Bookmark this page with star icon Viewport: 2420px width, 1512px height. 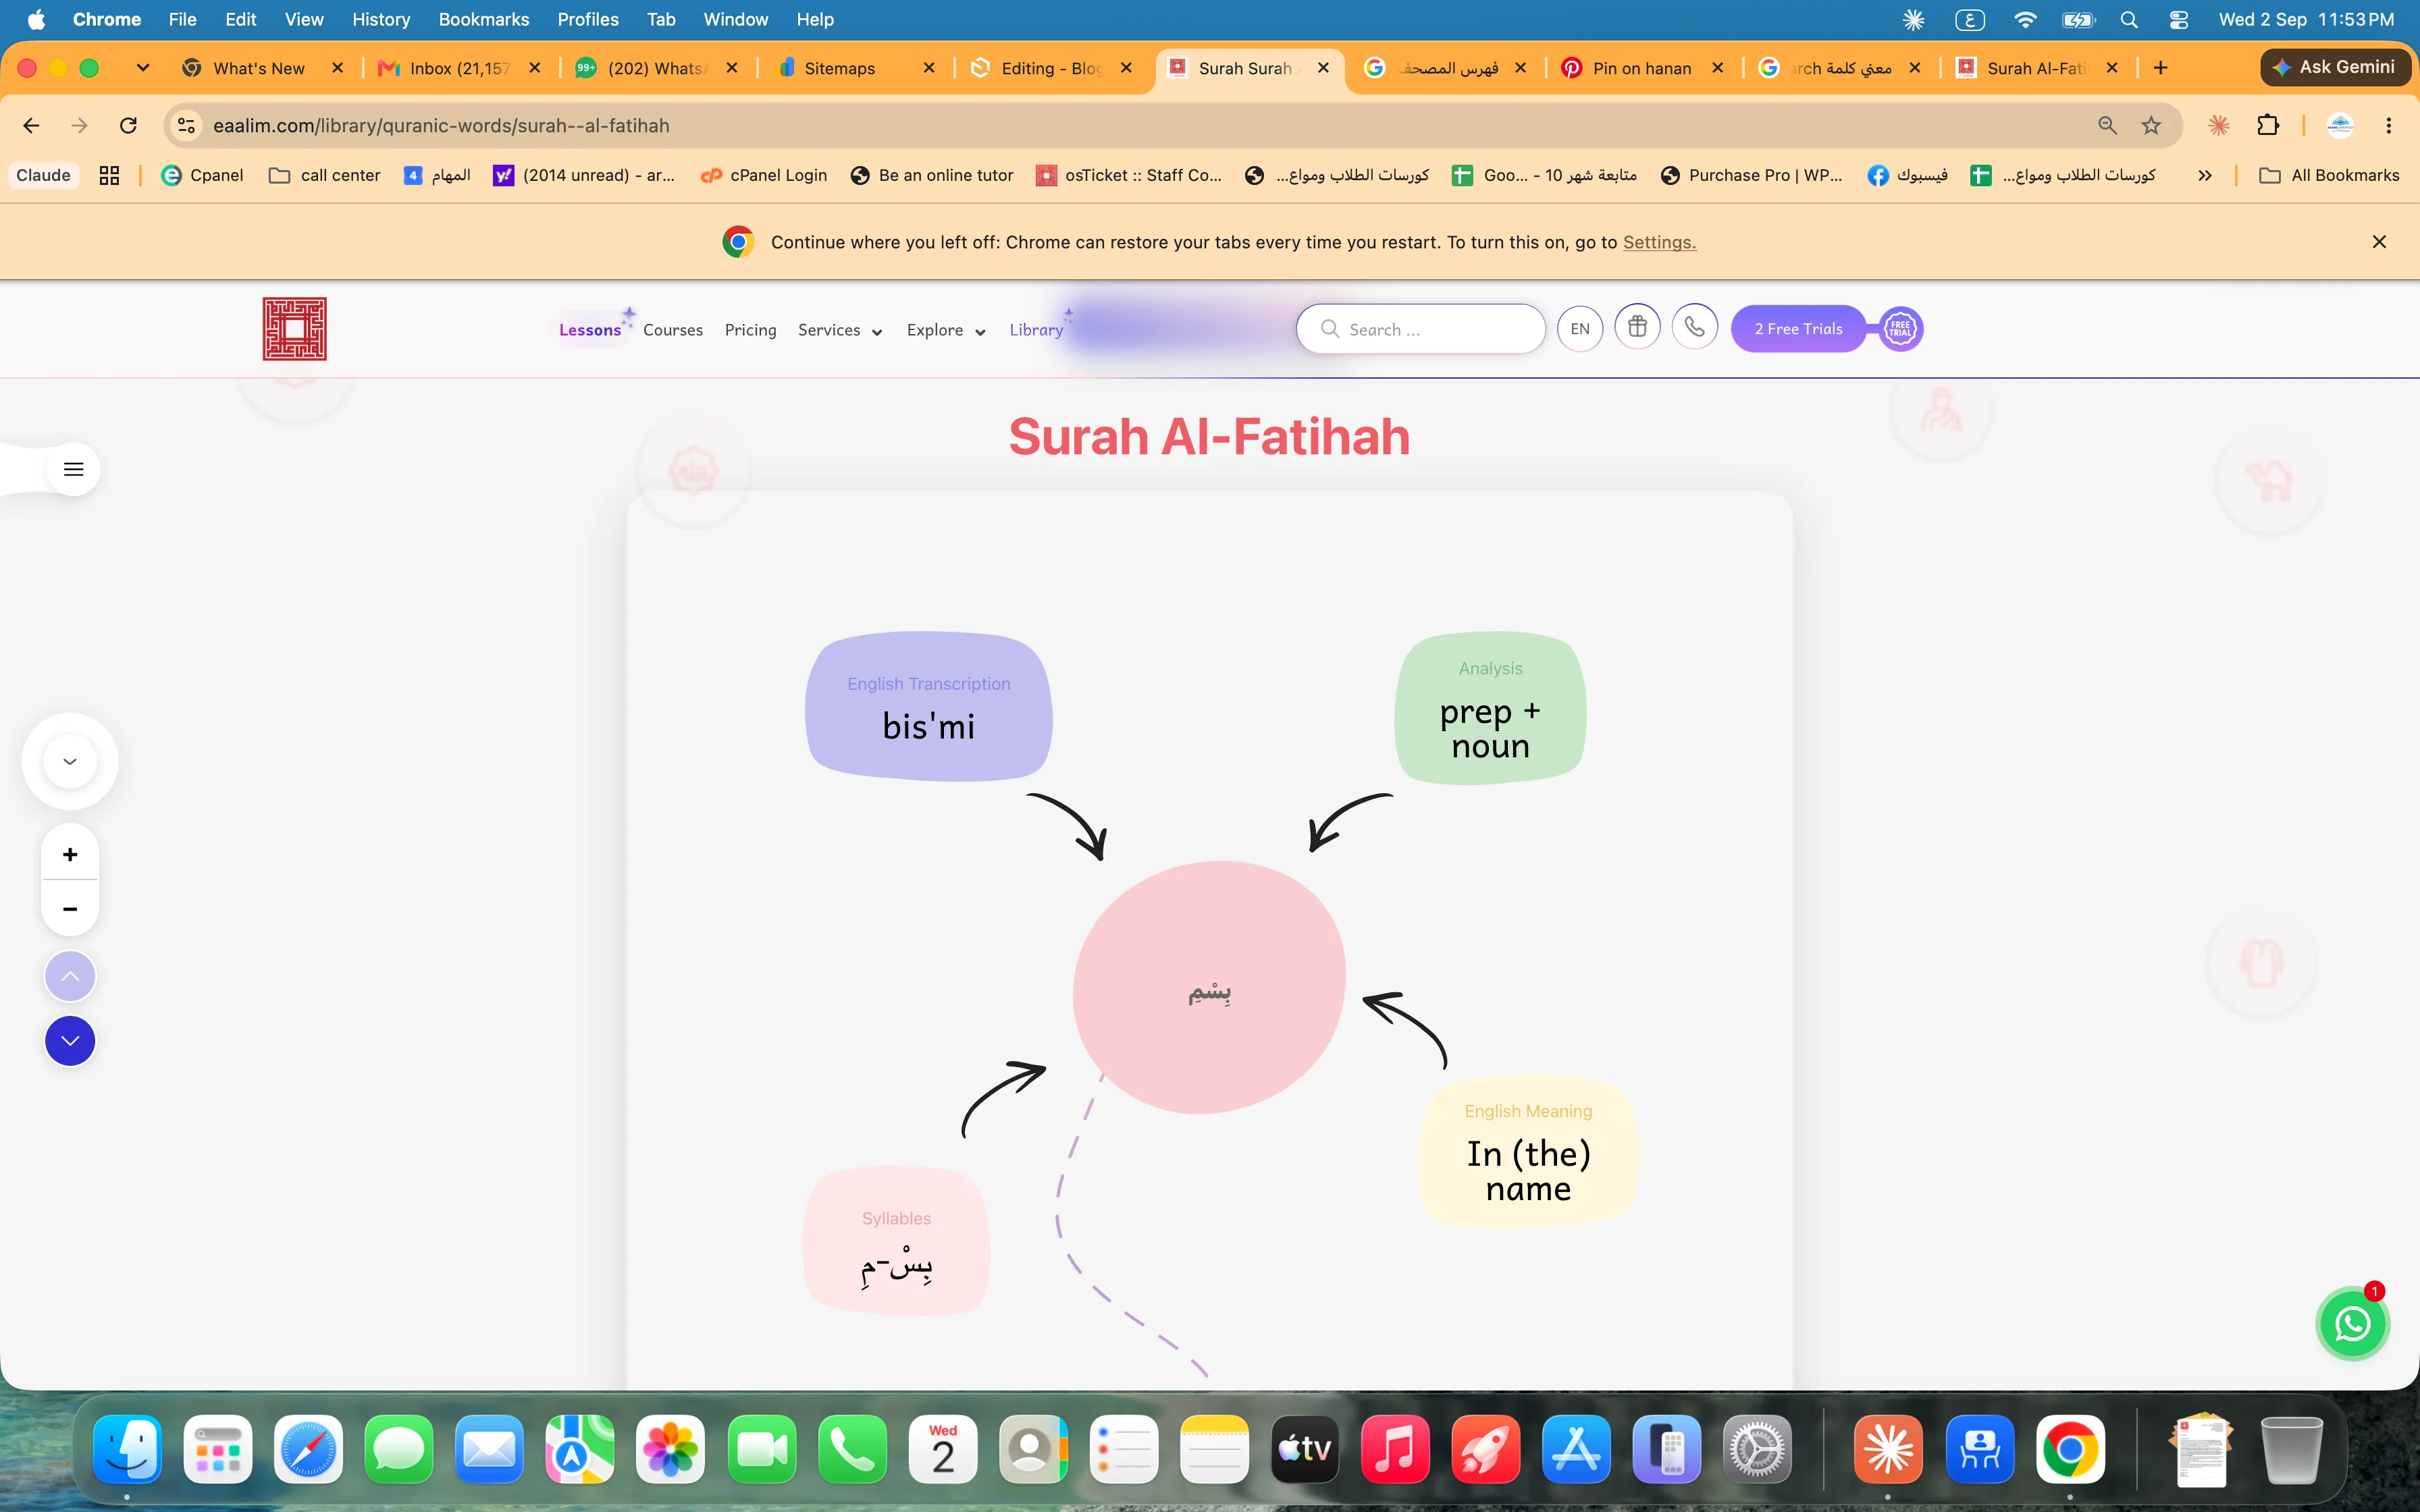click(x=2151, y=125)
